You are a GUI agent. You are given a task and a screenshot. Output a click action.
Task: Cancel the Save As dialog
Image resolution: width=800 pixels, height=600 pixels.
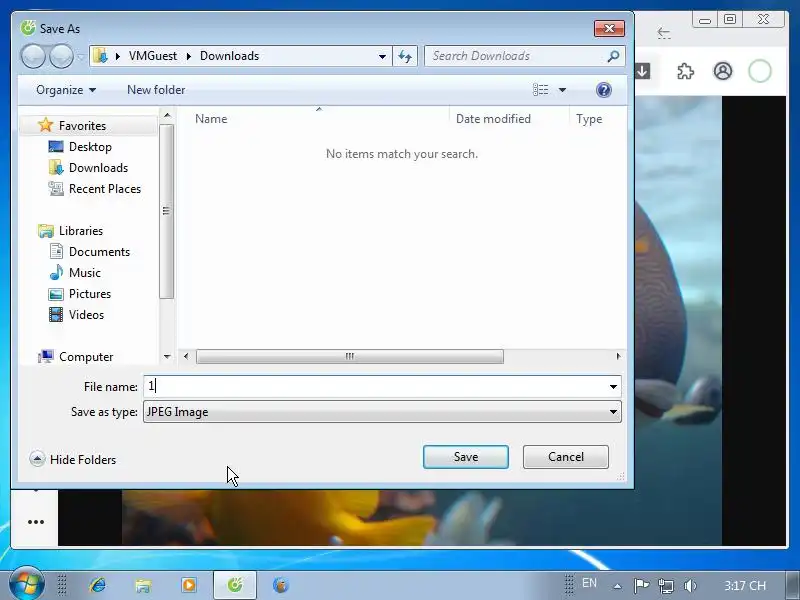565,457
